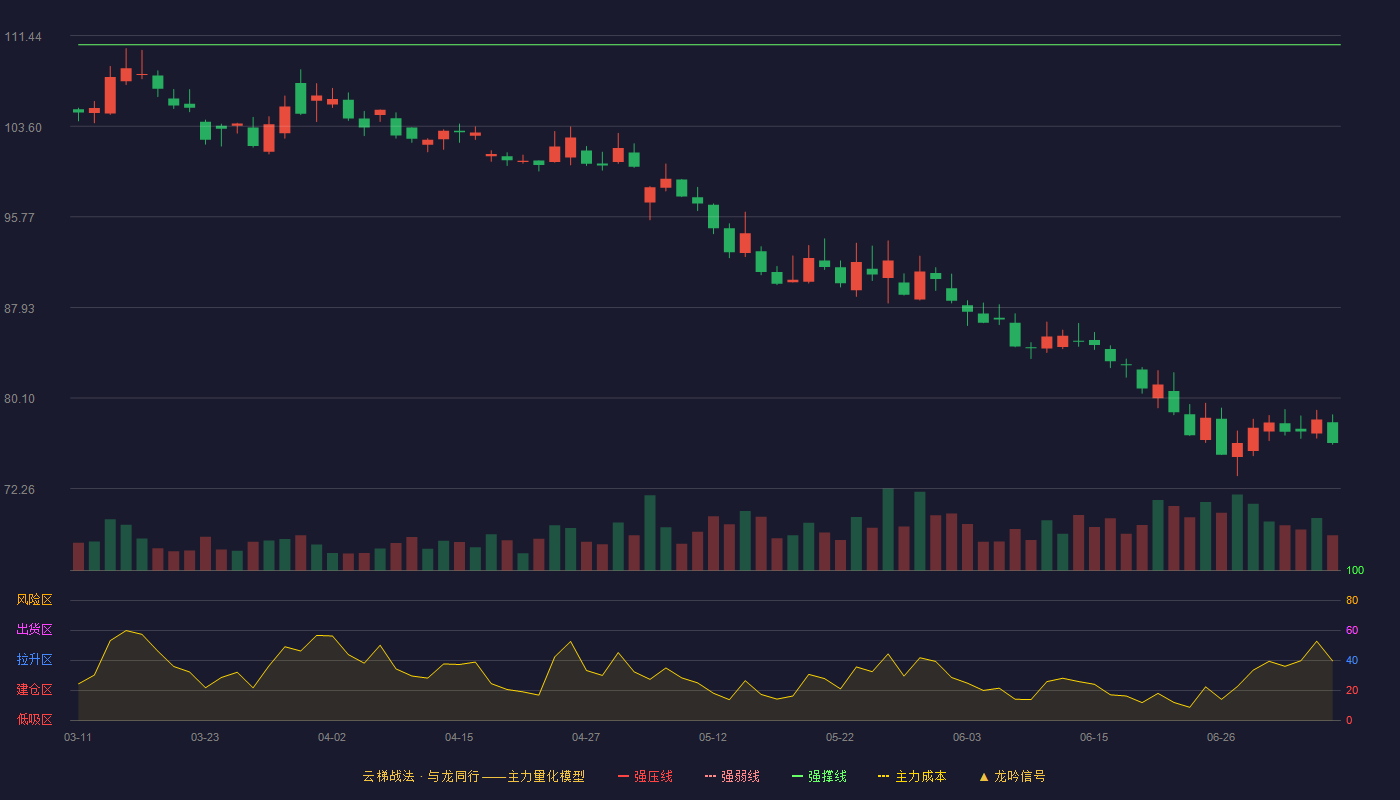Click the 111.44 price axis label
The image size is (1400, 800).
click(x=23, y=37)
